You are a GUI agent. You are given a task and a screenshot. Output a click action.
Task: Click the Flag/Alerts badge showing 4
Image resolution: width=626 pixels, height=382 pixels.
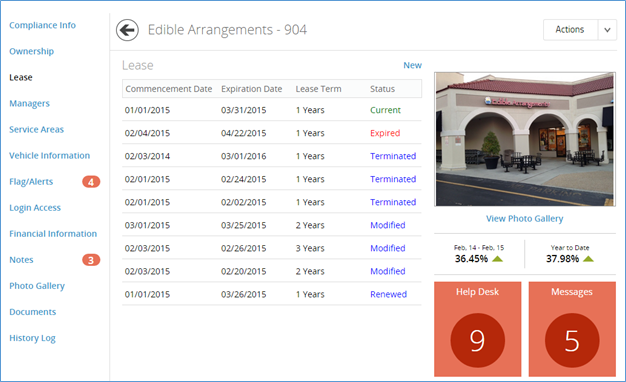pos(91,182)
